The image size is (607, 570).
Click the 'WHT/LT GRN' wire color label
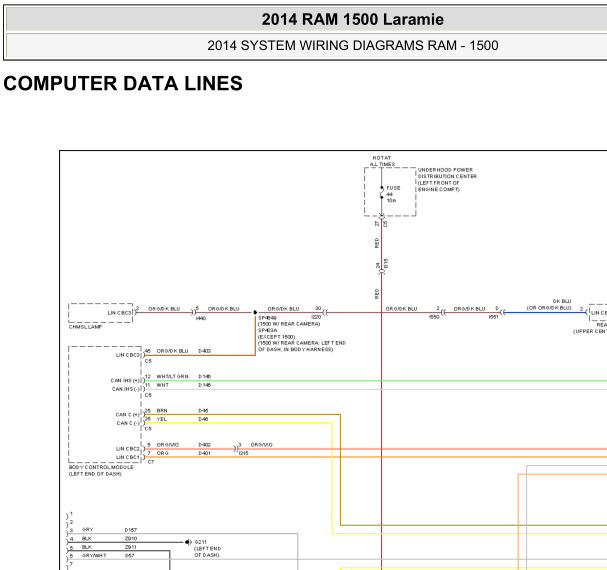[x=172, y=376]
